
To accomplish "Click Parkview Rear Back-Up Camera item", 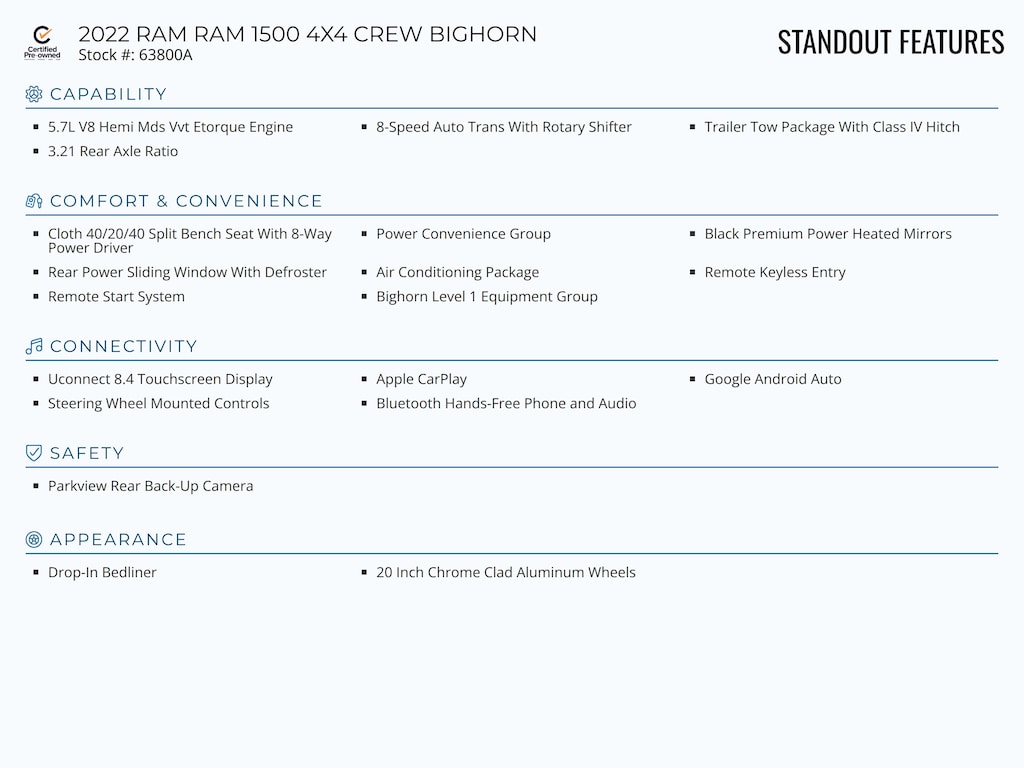I will click(x=150, y=486).
